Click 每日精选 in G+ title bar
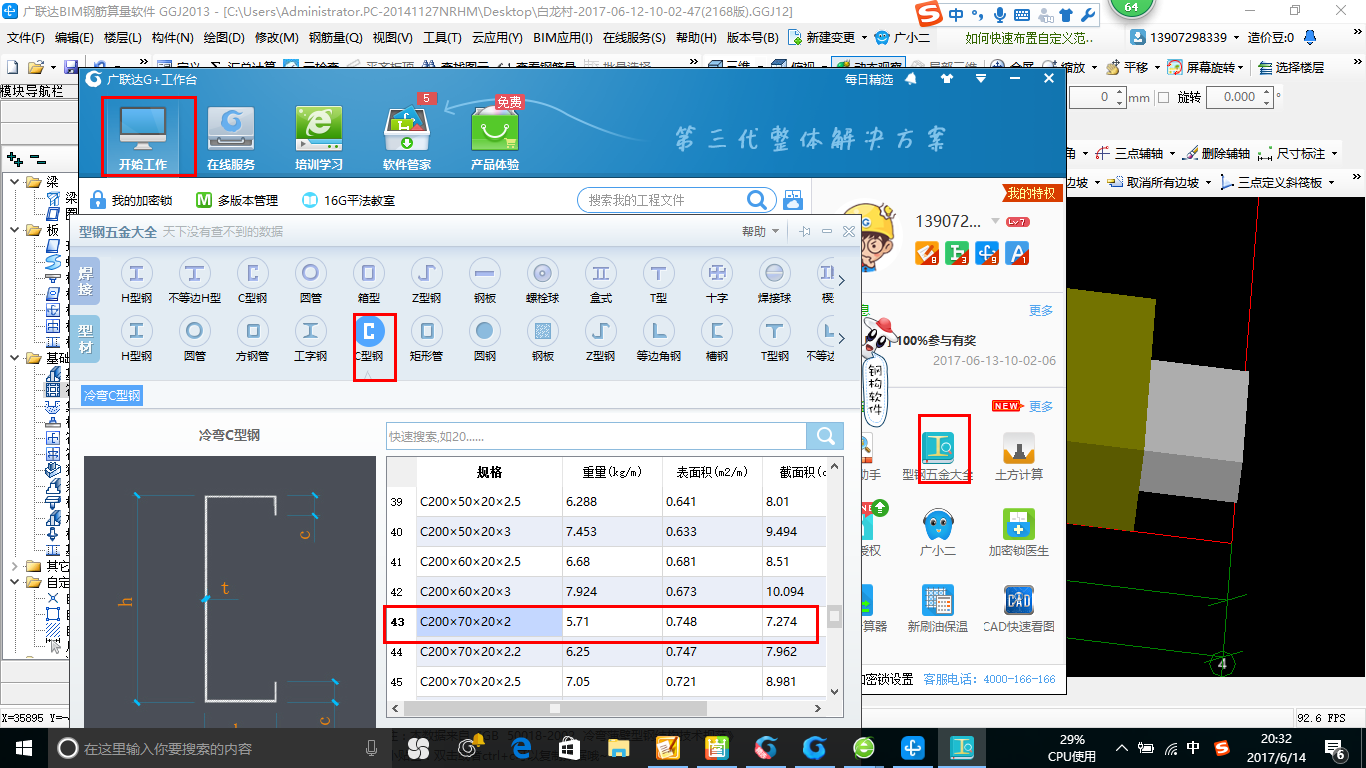The height and width of the screenshot is (768, 1366). click(x=869, y=79)
